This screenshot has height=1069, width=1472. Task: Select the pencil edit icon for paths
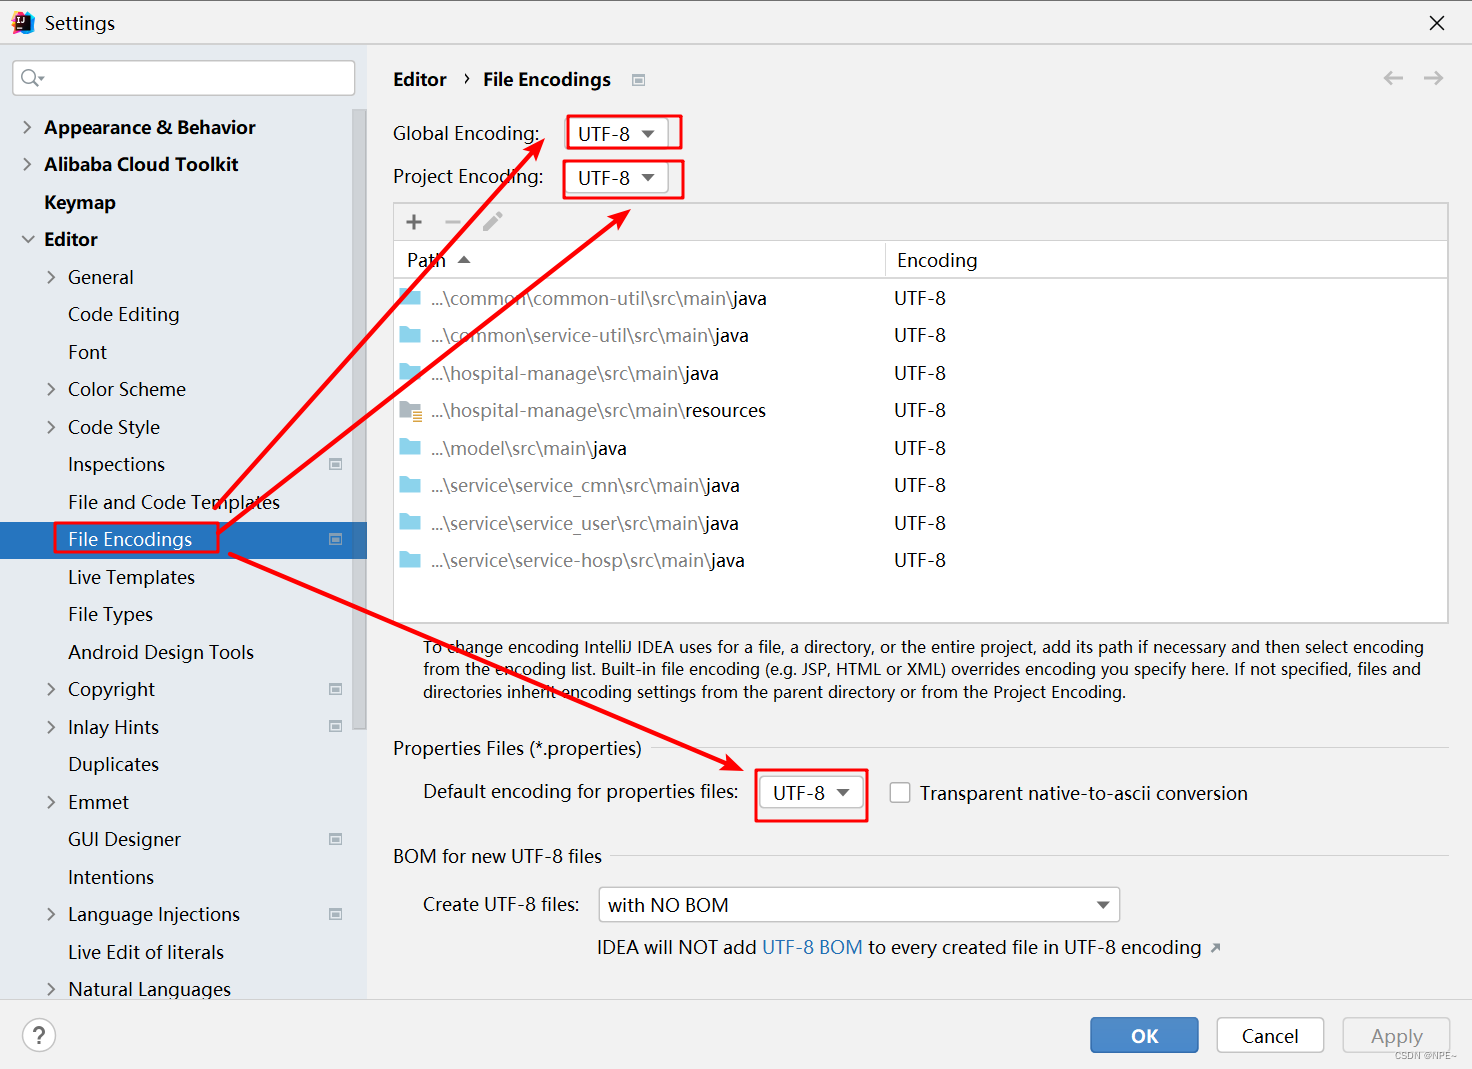[492, 221]
